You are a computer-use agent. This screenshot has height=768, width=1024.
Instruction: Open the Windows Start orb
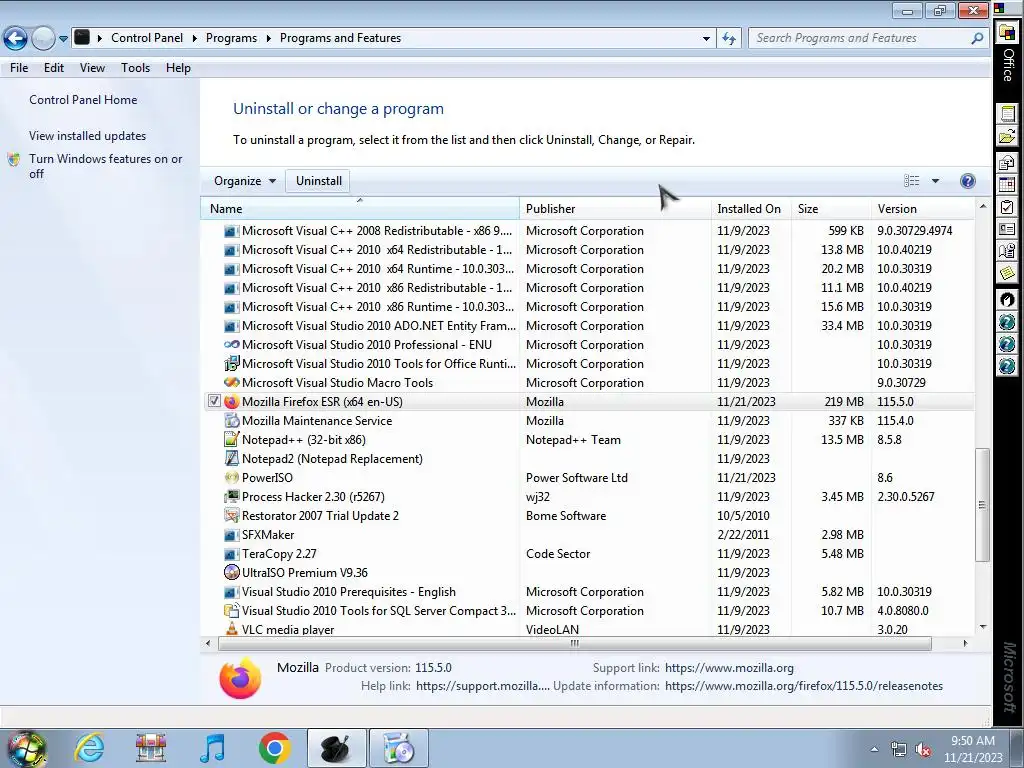coord(26,748)
